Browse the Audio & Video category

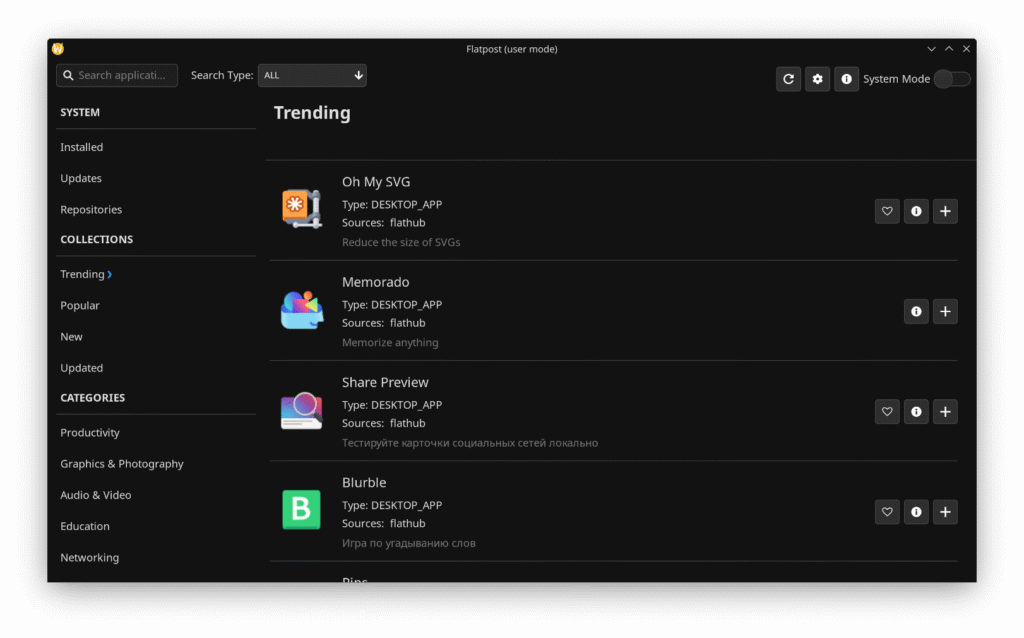point(95,495)
